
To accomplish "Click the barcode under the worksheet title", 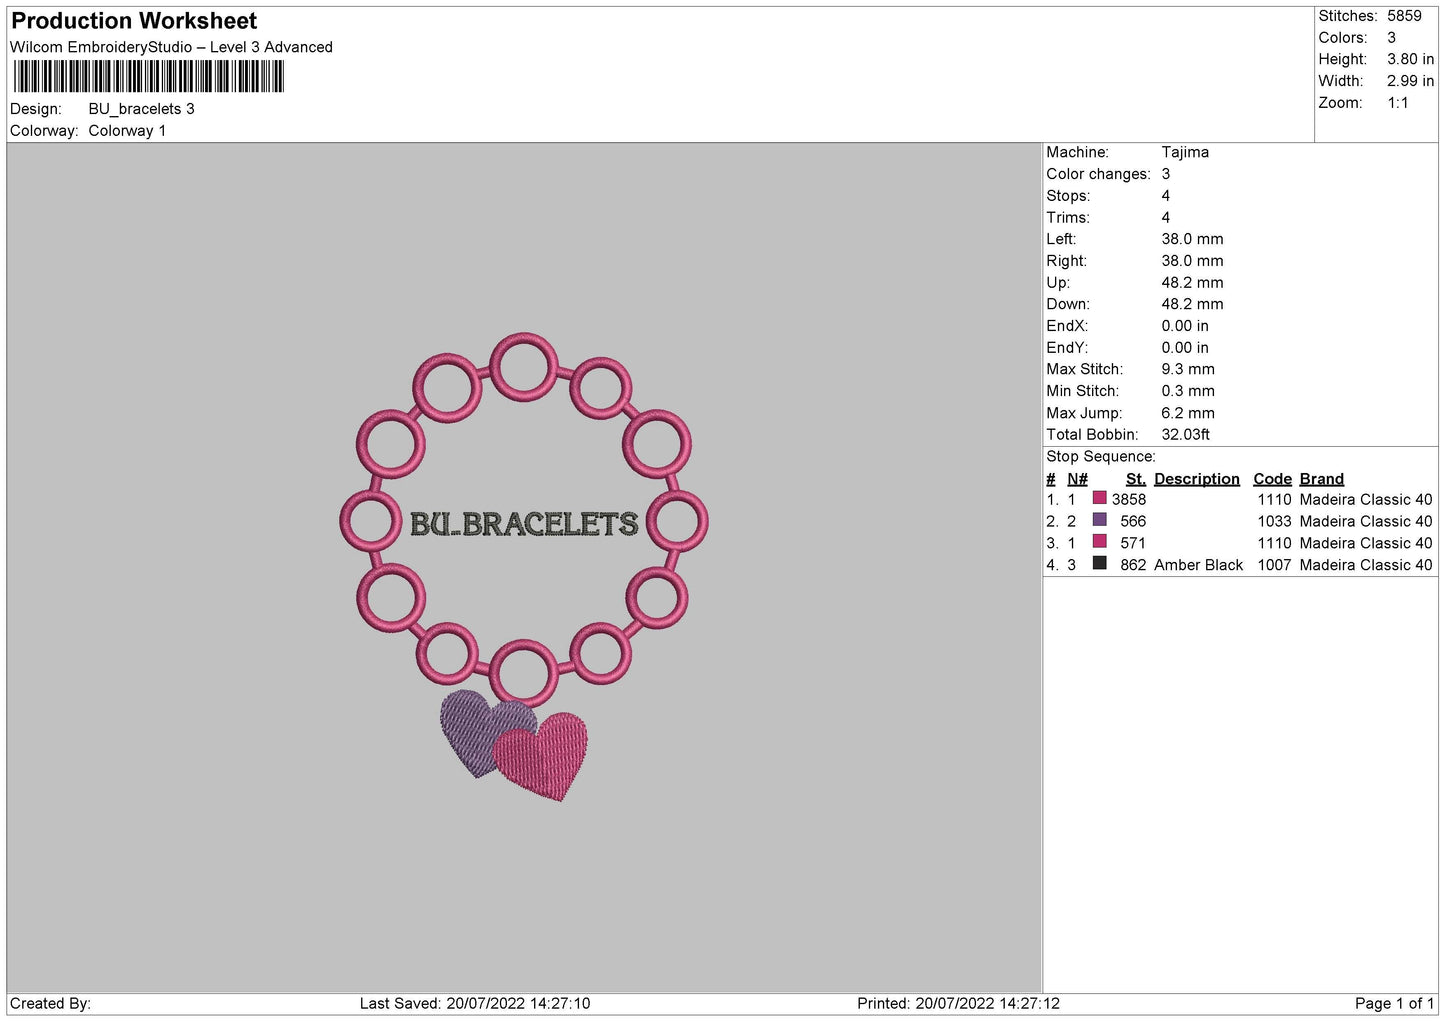I will tap(149, 77).
